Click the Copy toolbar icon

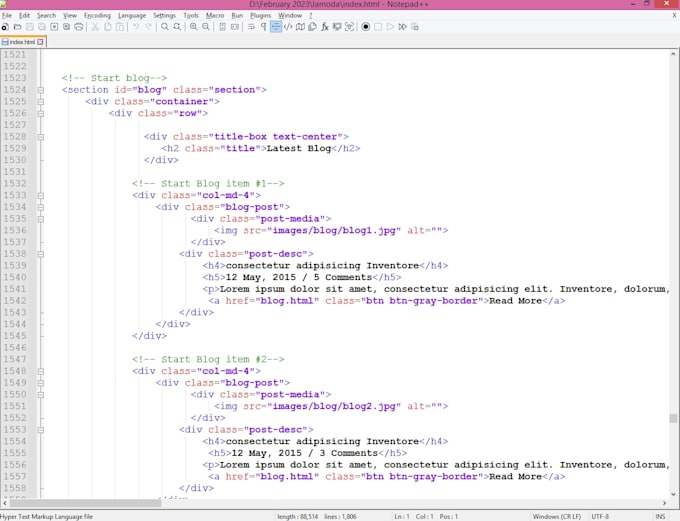click(x=108, y=27)
